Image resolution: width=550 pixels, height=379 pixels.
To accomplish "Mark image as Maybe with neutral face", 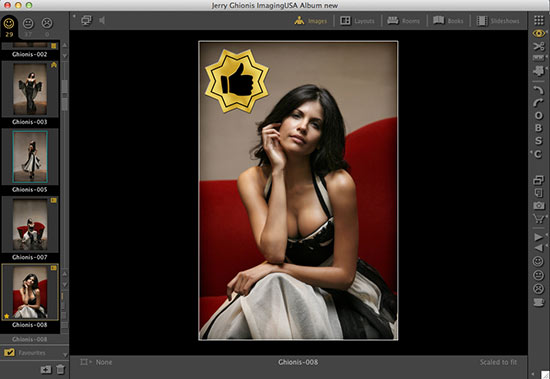I will point(538,275).
